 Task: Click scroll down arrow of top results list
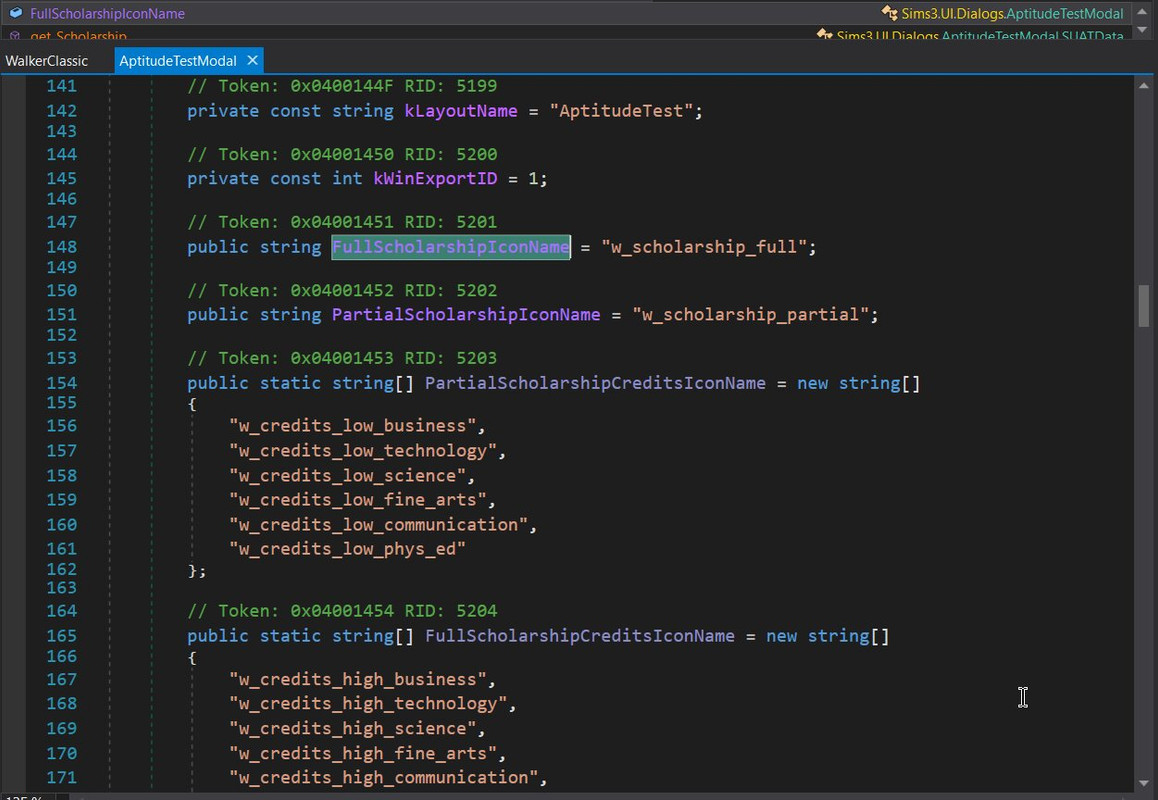coord(1142,30)
